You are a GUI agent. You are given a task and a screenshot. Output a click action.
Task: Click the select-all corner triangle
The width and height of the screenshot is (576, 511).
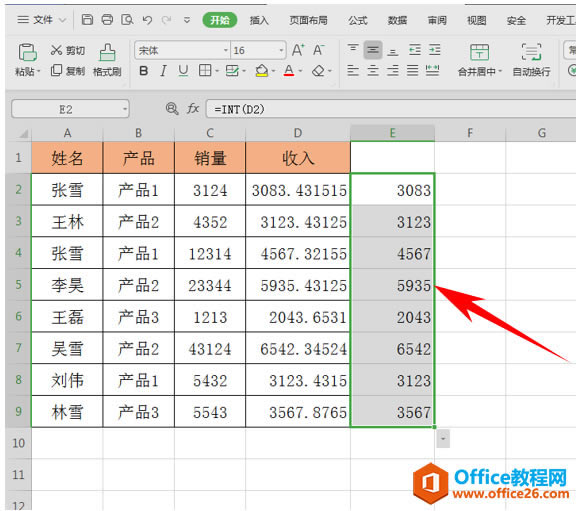24,133
